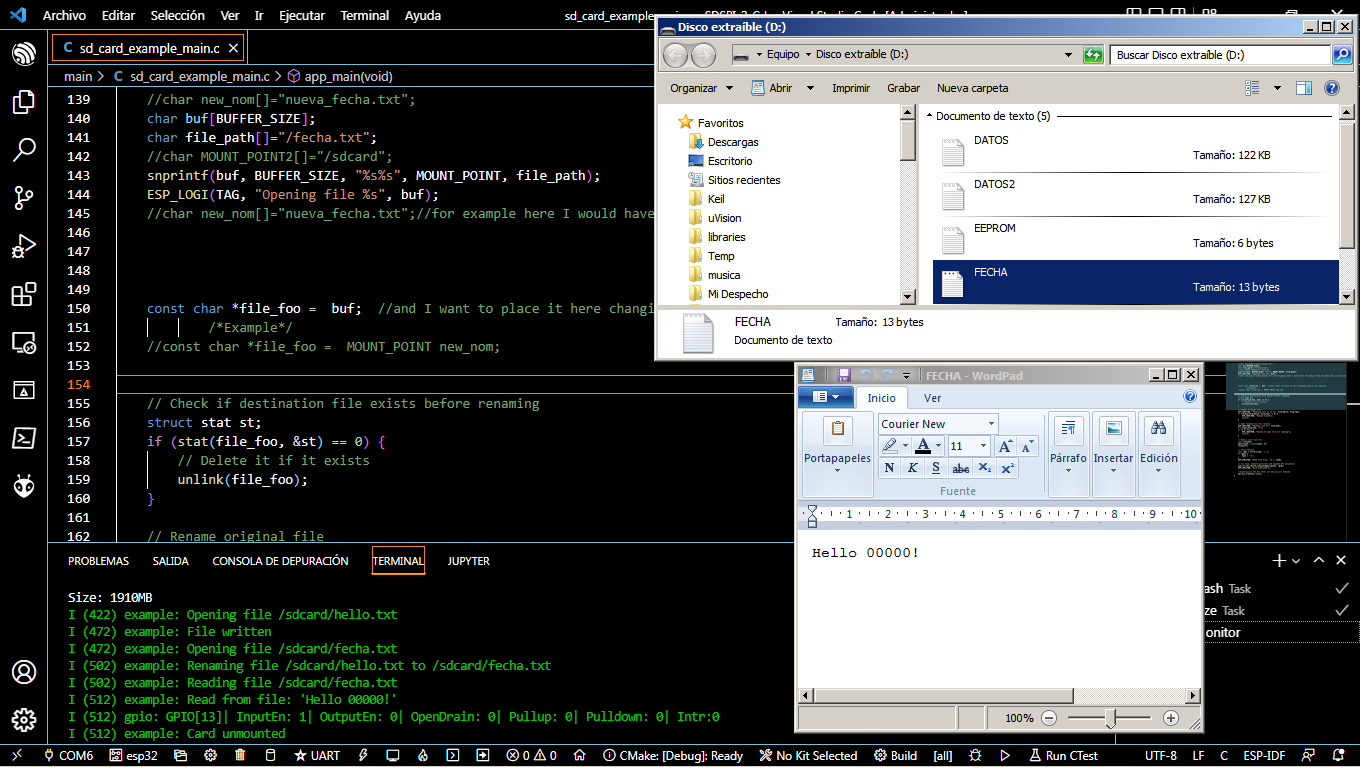This screenshot has height=768, width=1360.
Task: Open Source Control view in the activity bar
Action: click(x=24, y=198)
